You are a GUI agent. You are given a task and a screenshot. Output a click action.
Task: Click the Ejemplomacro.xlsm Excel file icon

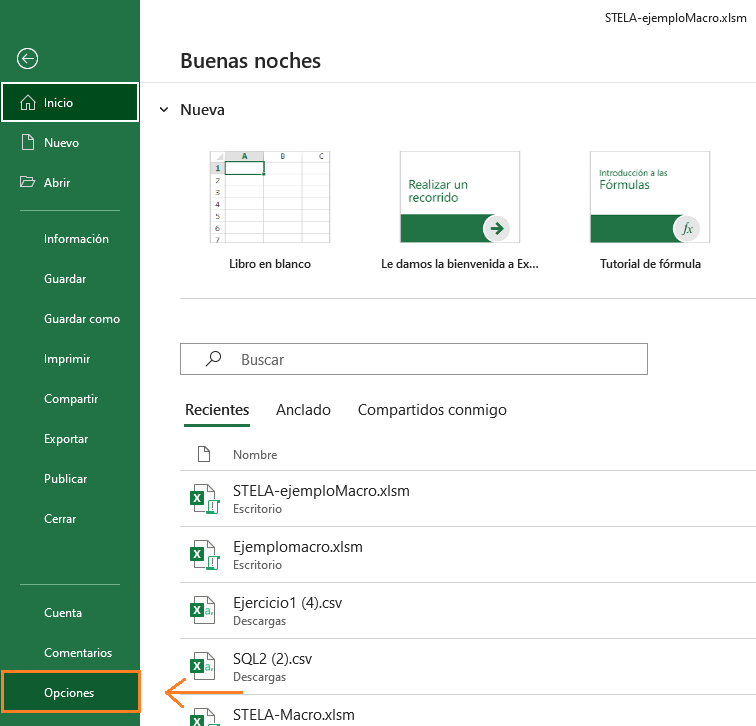[204, 555]
